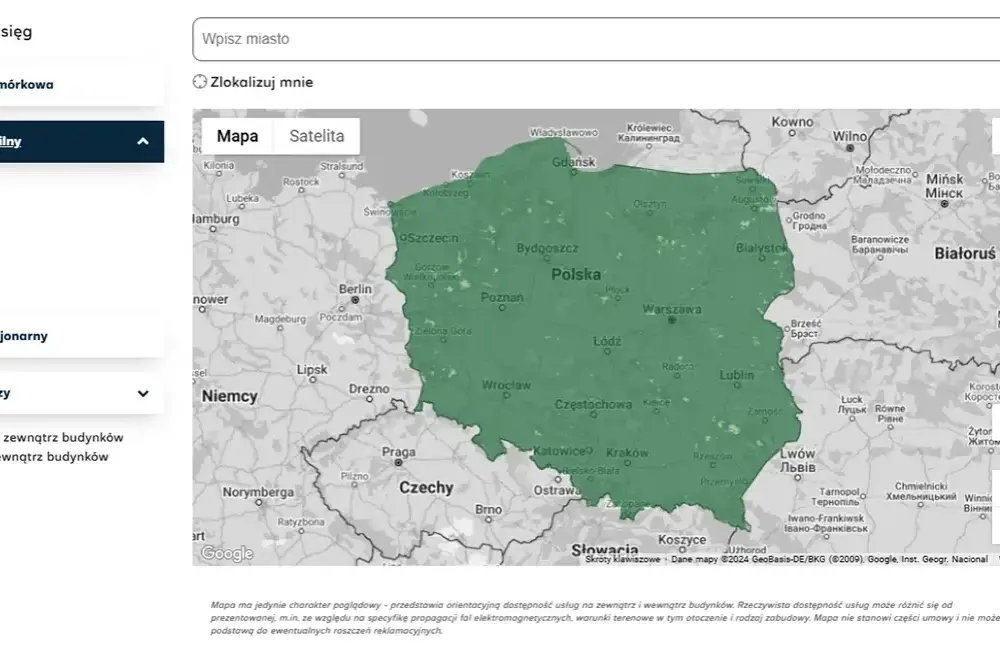Image resolution: width=1000 pixels, height=650 pixels.
Task: Click the Wpisz miasto search field
Action: pyautogui.click(x=596, y=39)
